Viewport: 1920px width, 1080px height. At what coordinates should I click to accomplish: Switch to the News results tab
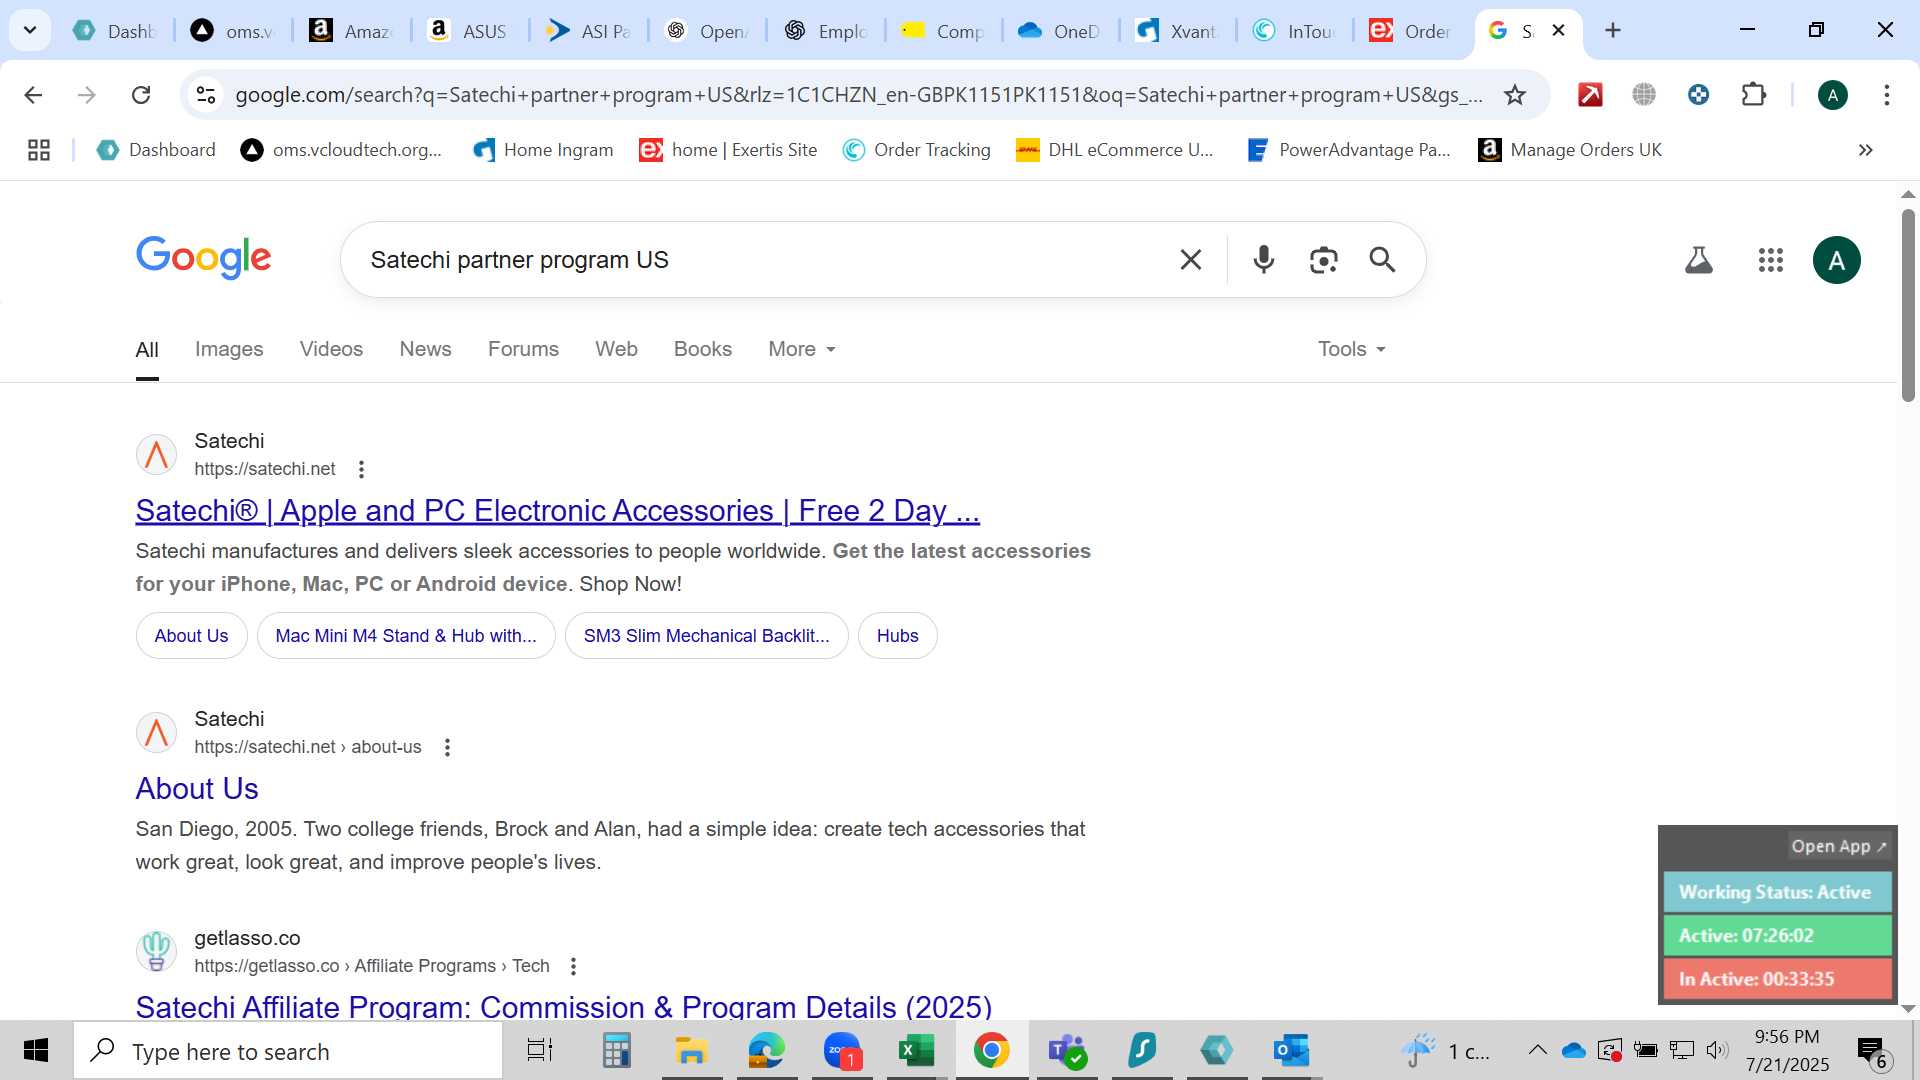click(425, 349)
